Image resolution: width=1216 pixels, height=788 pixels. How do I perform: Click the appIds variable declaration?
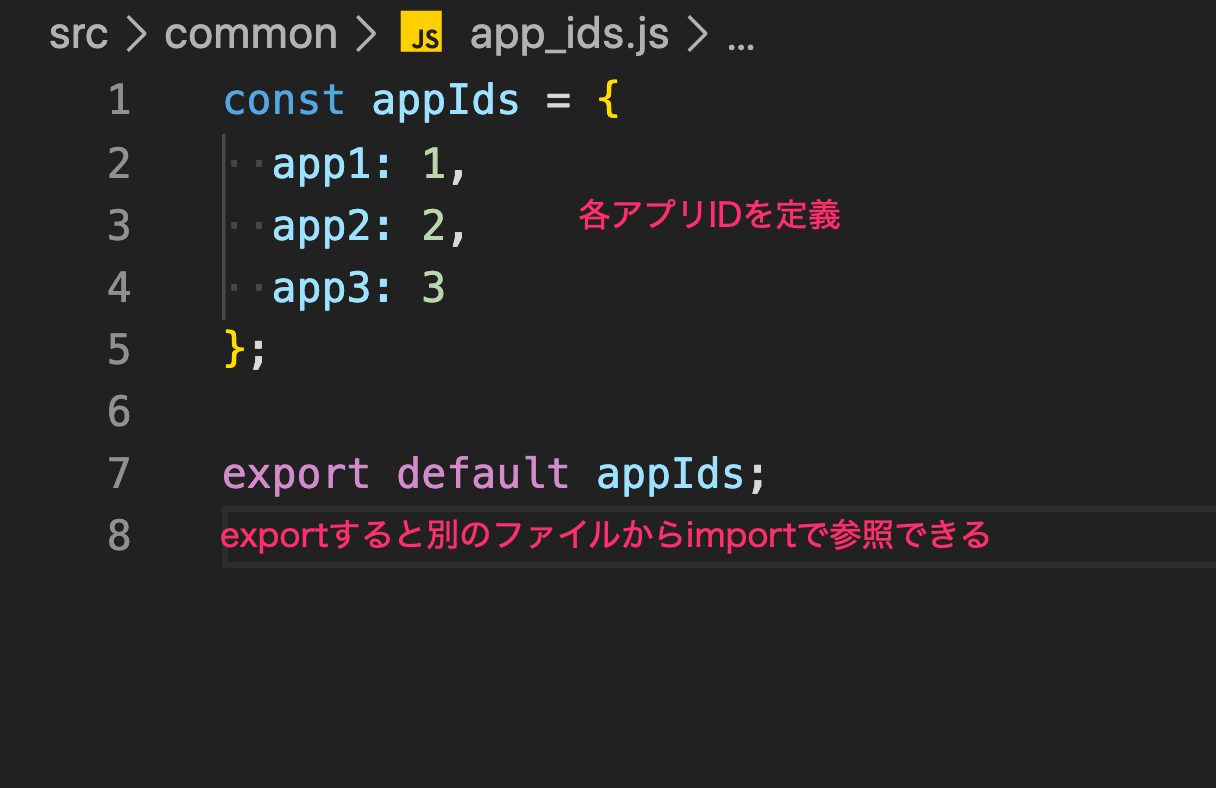(446, 101)
